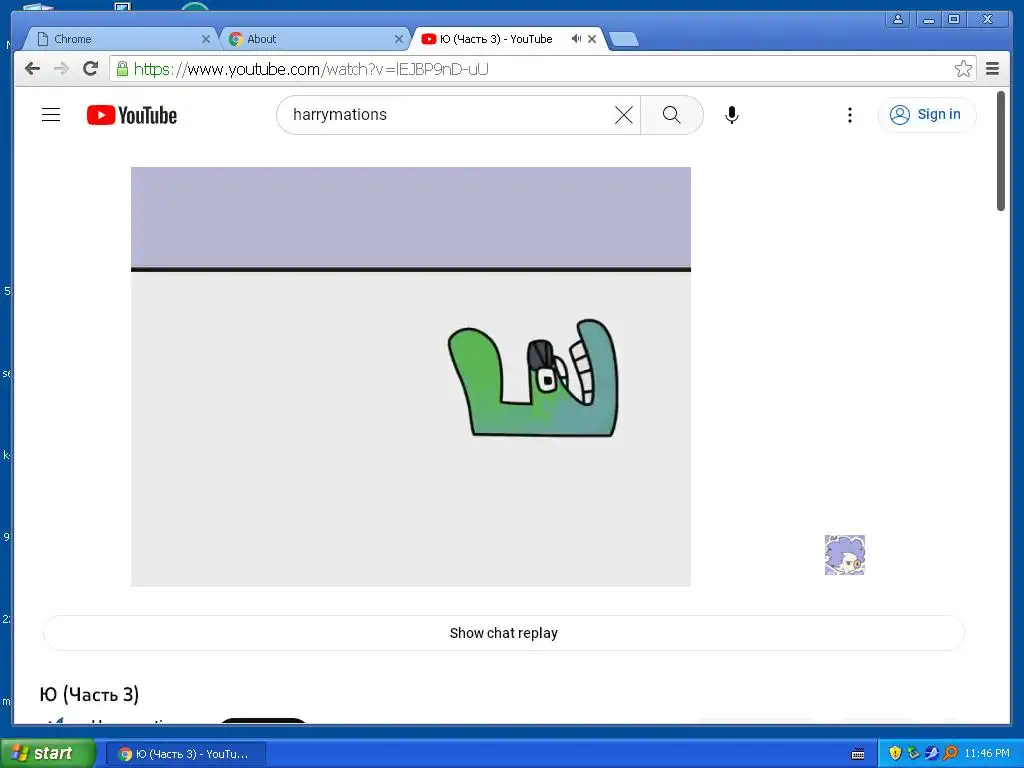The width and height of the screenshot is (1024, 768).
Task: Click the security shield tray icon
Action: click(x=895, y=754)
